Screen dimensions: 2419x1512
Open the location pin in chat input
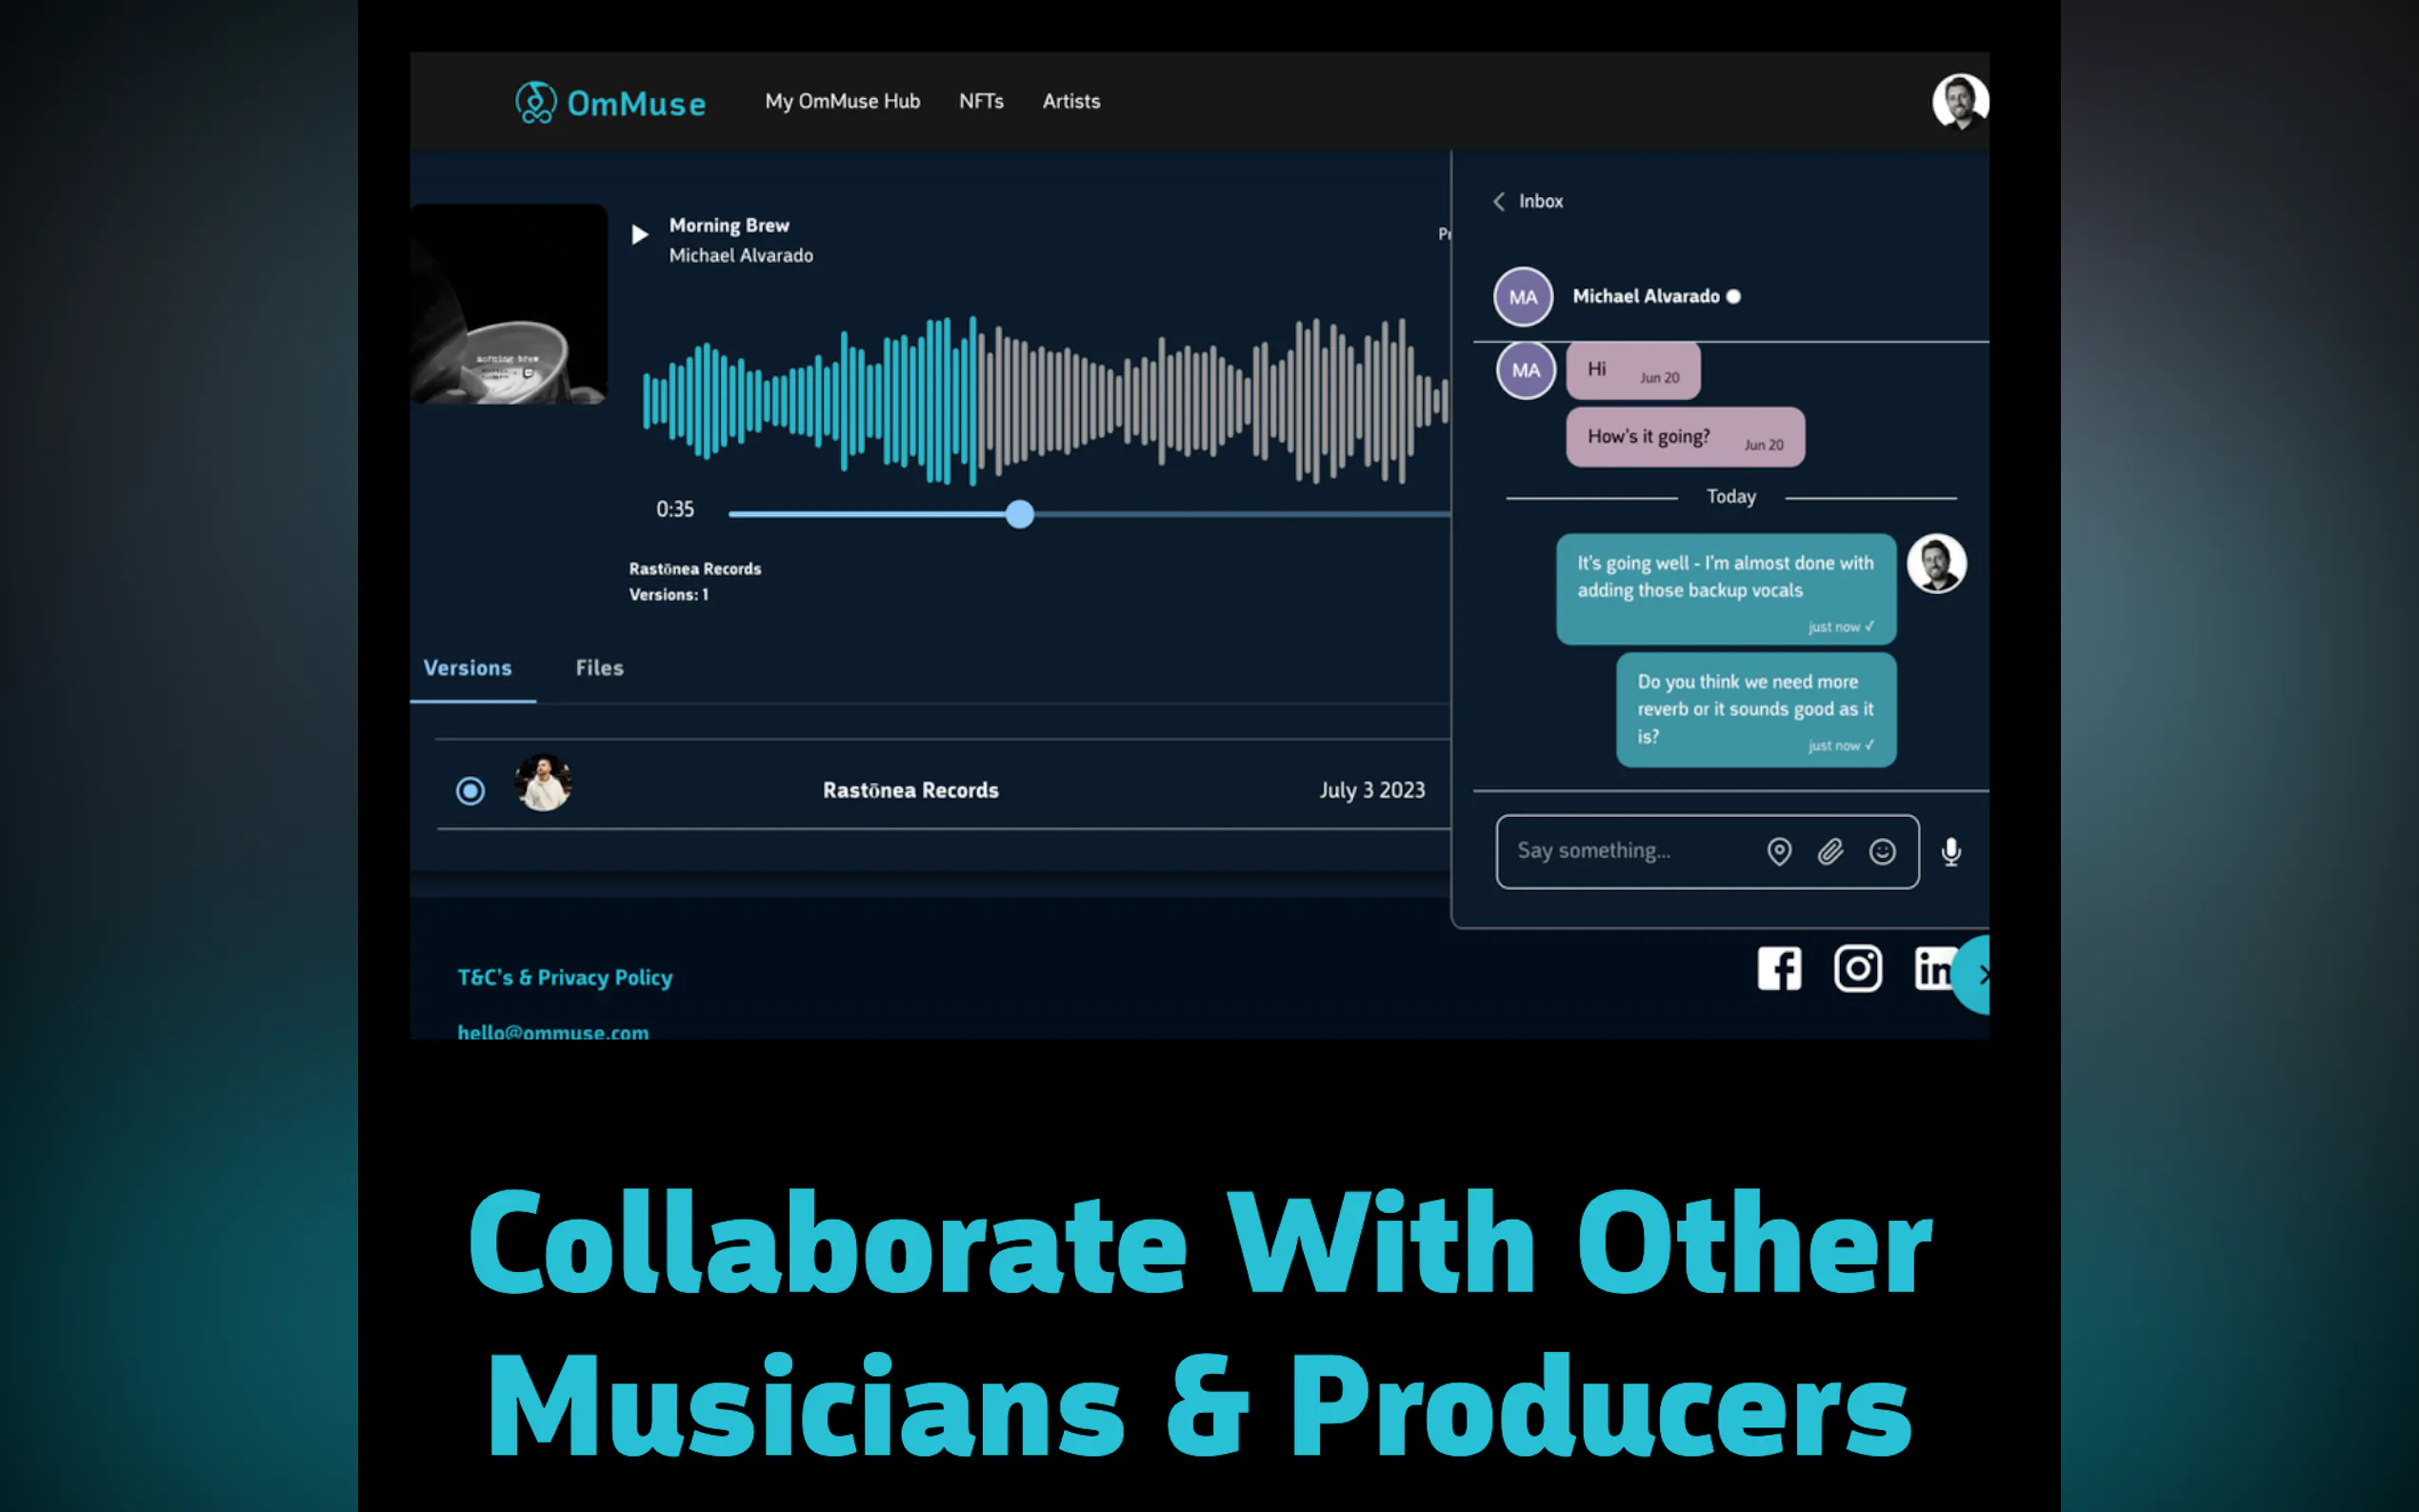tap(1779, 851)
